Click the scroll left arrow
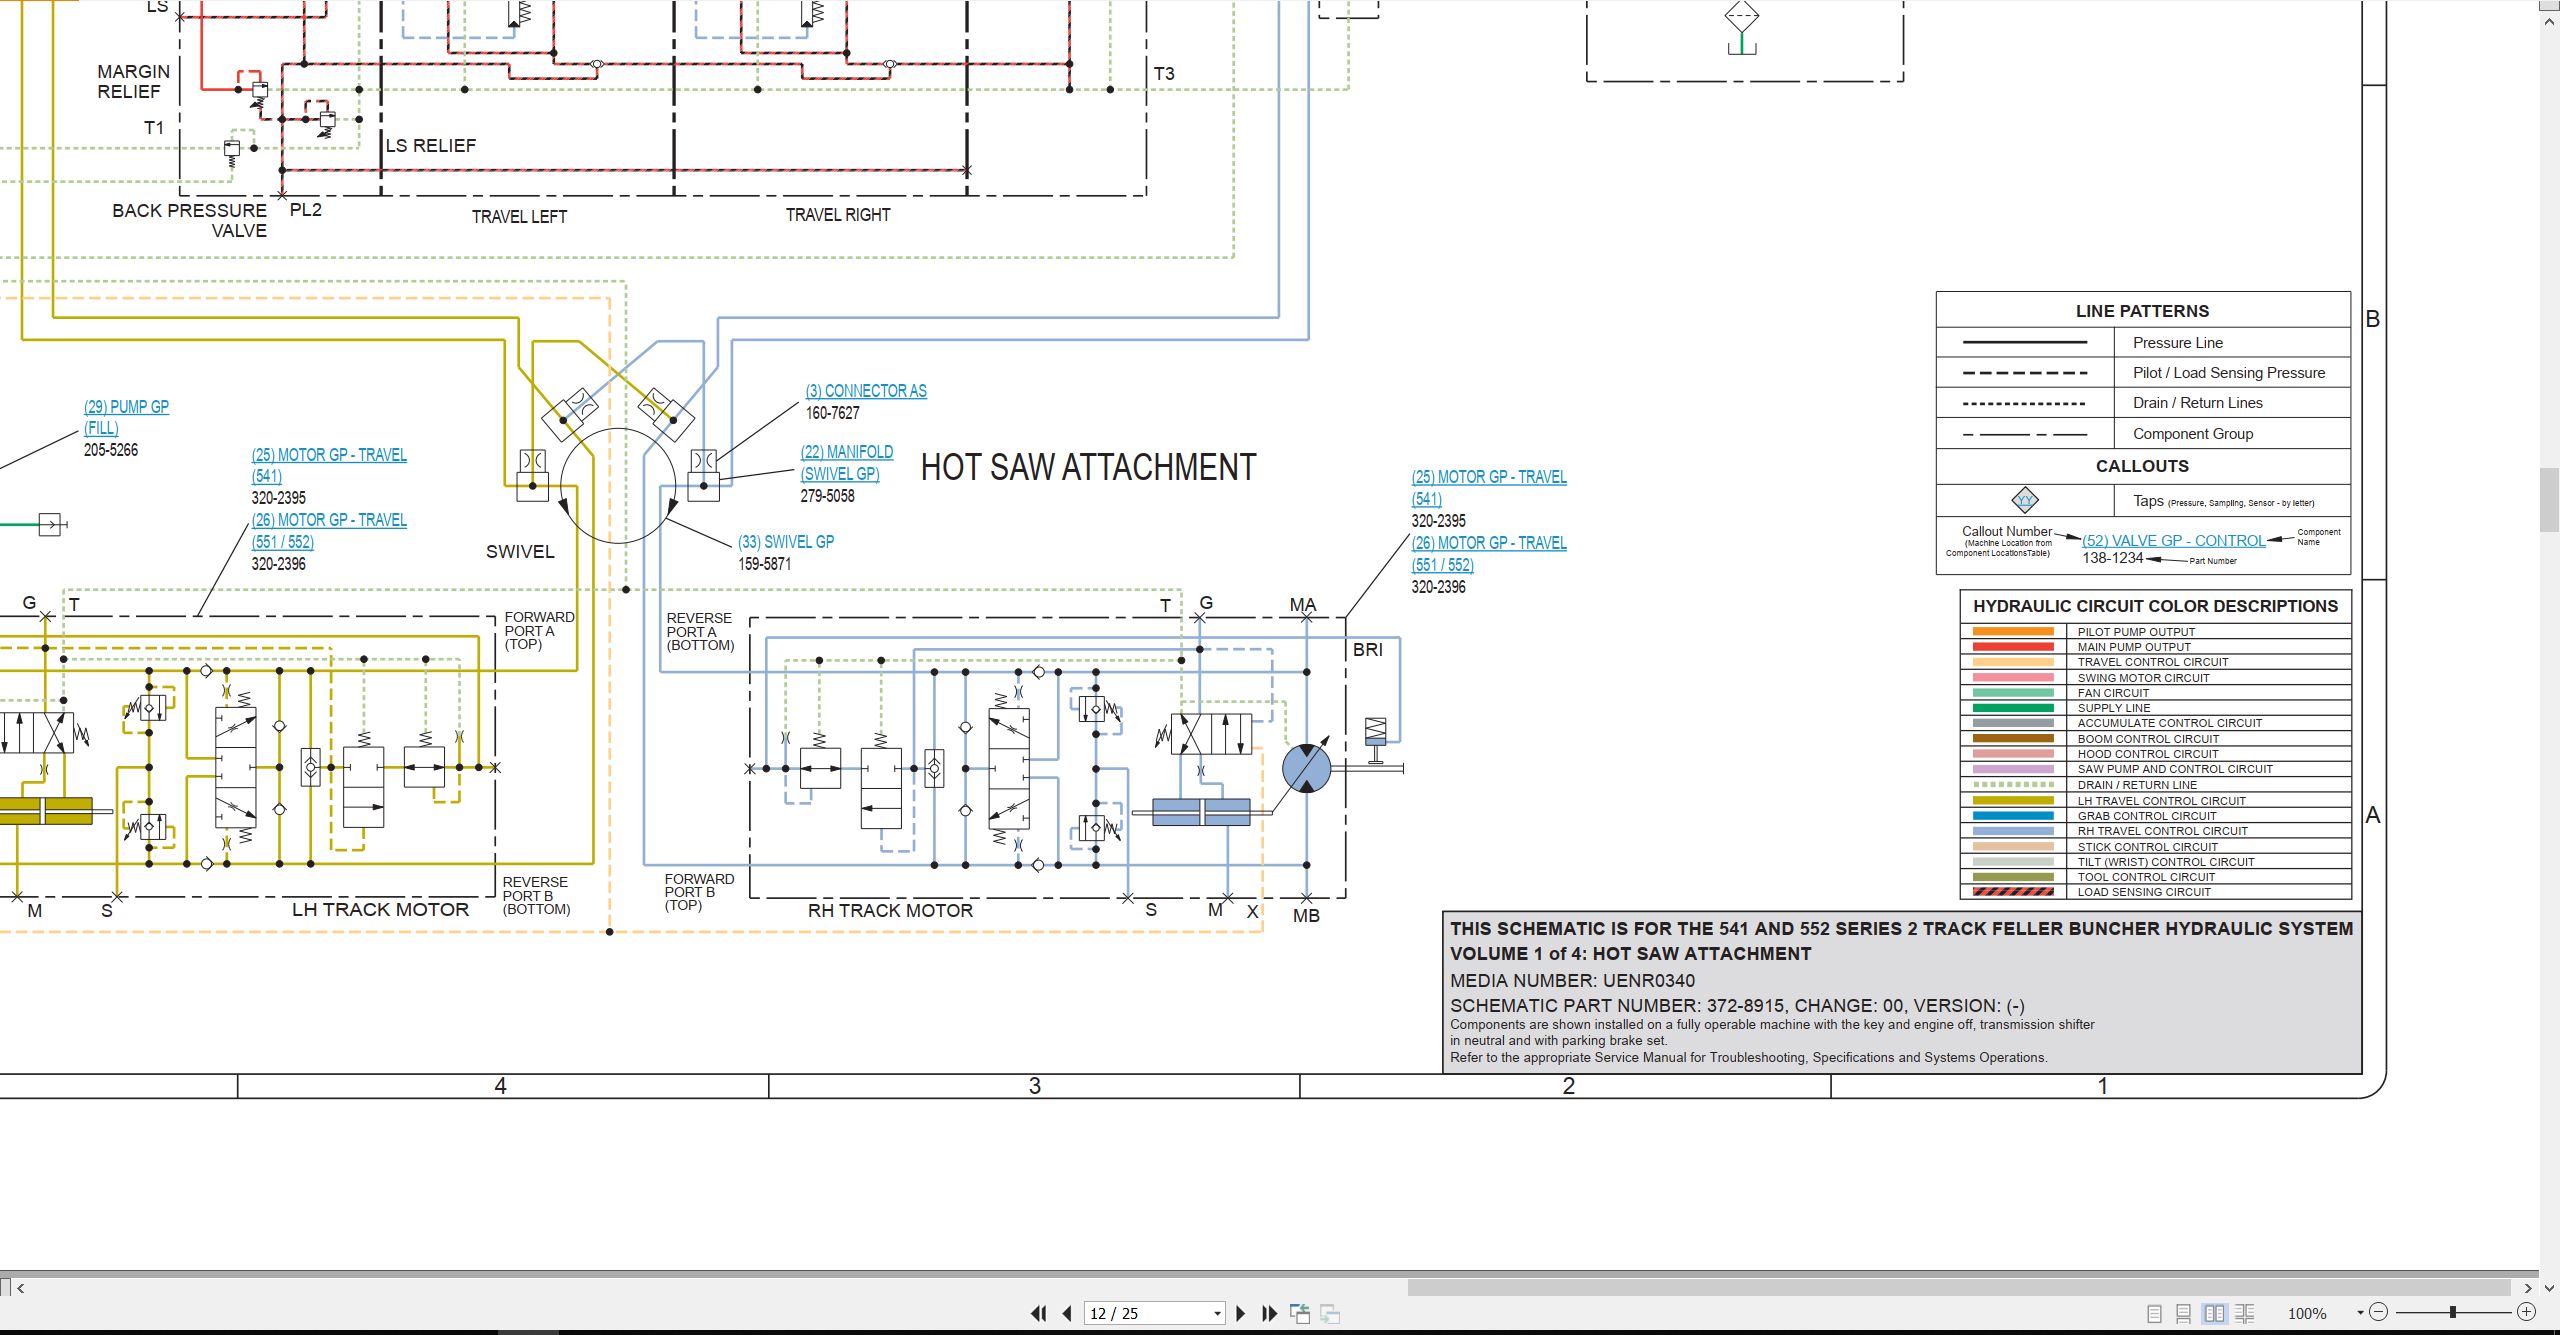Screen dimensions: 2560x1335 pos(21,1288)
